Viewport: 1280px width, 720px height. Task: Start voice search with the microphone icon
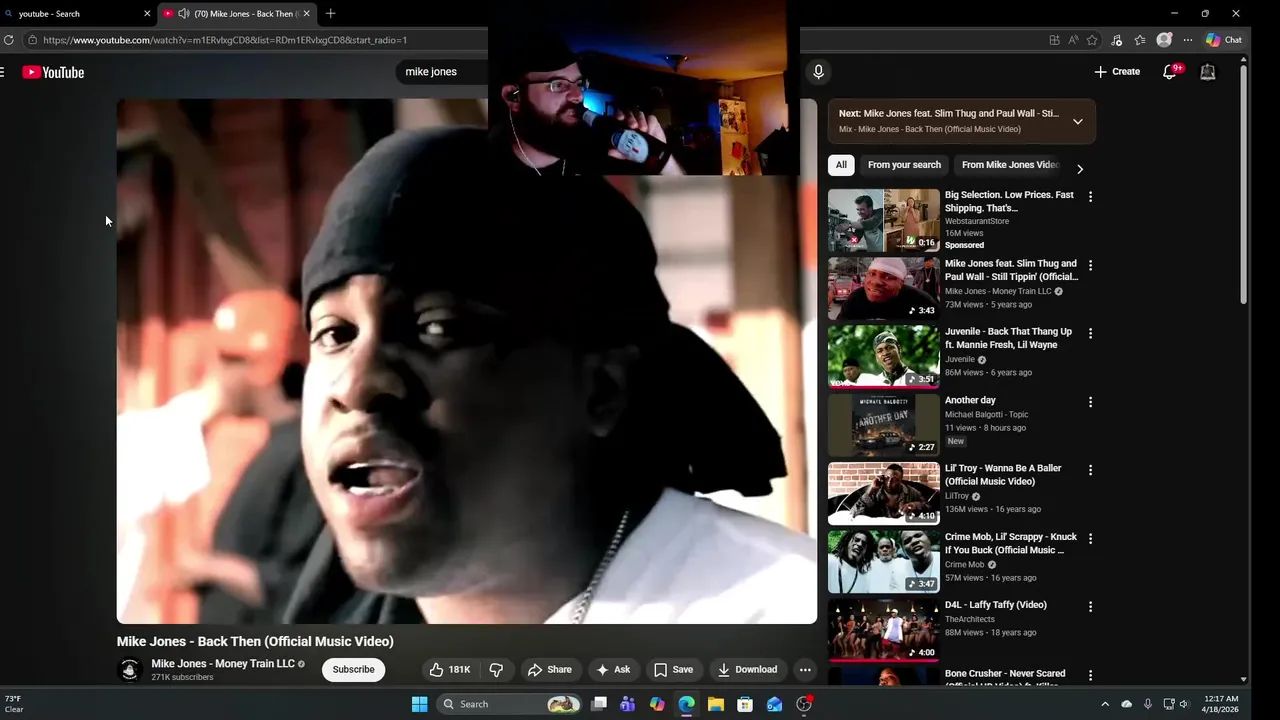(818, 72)
